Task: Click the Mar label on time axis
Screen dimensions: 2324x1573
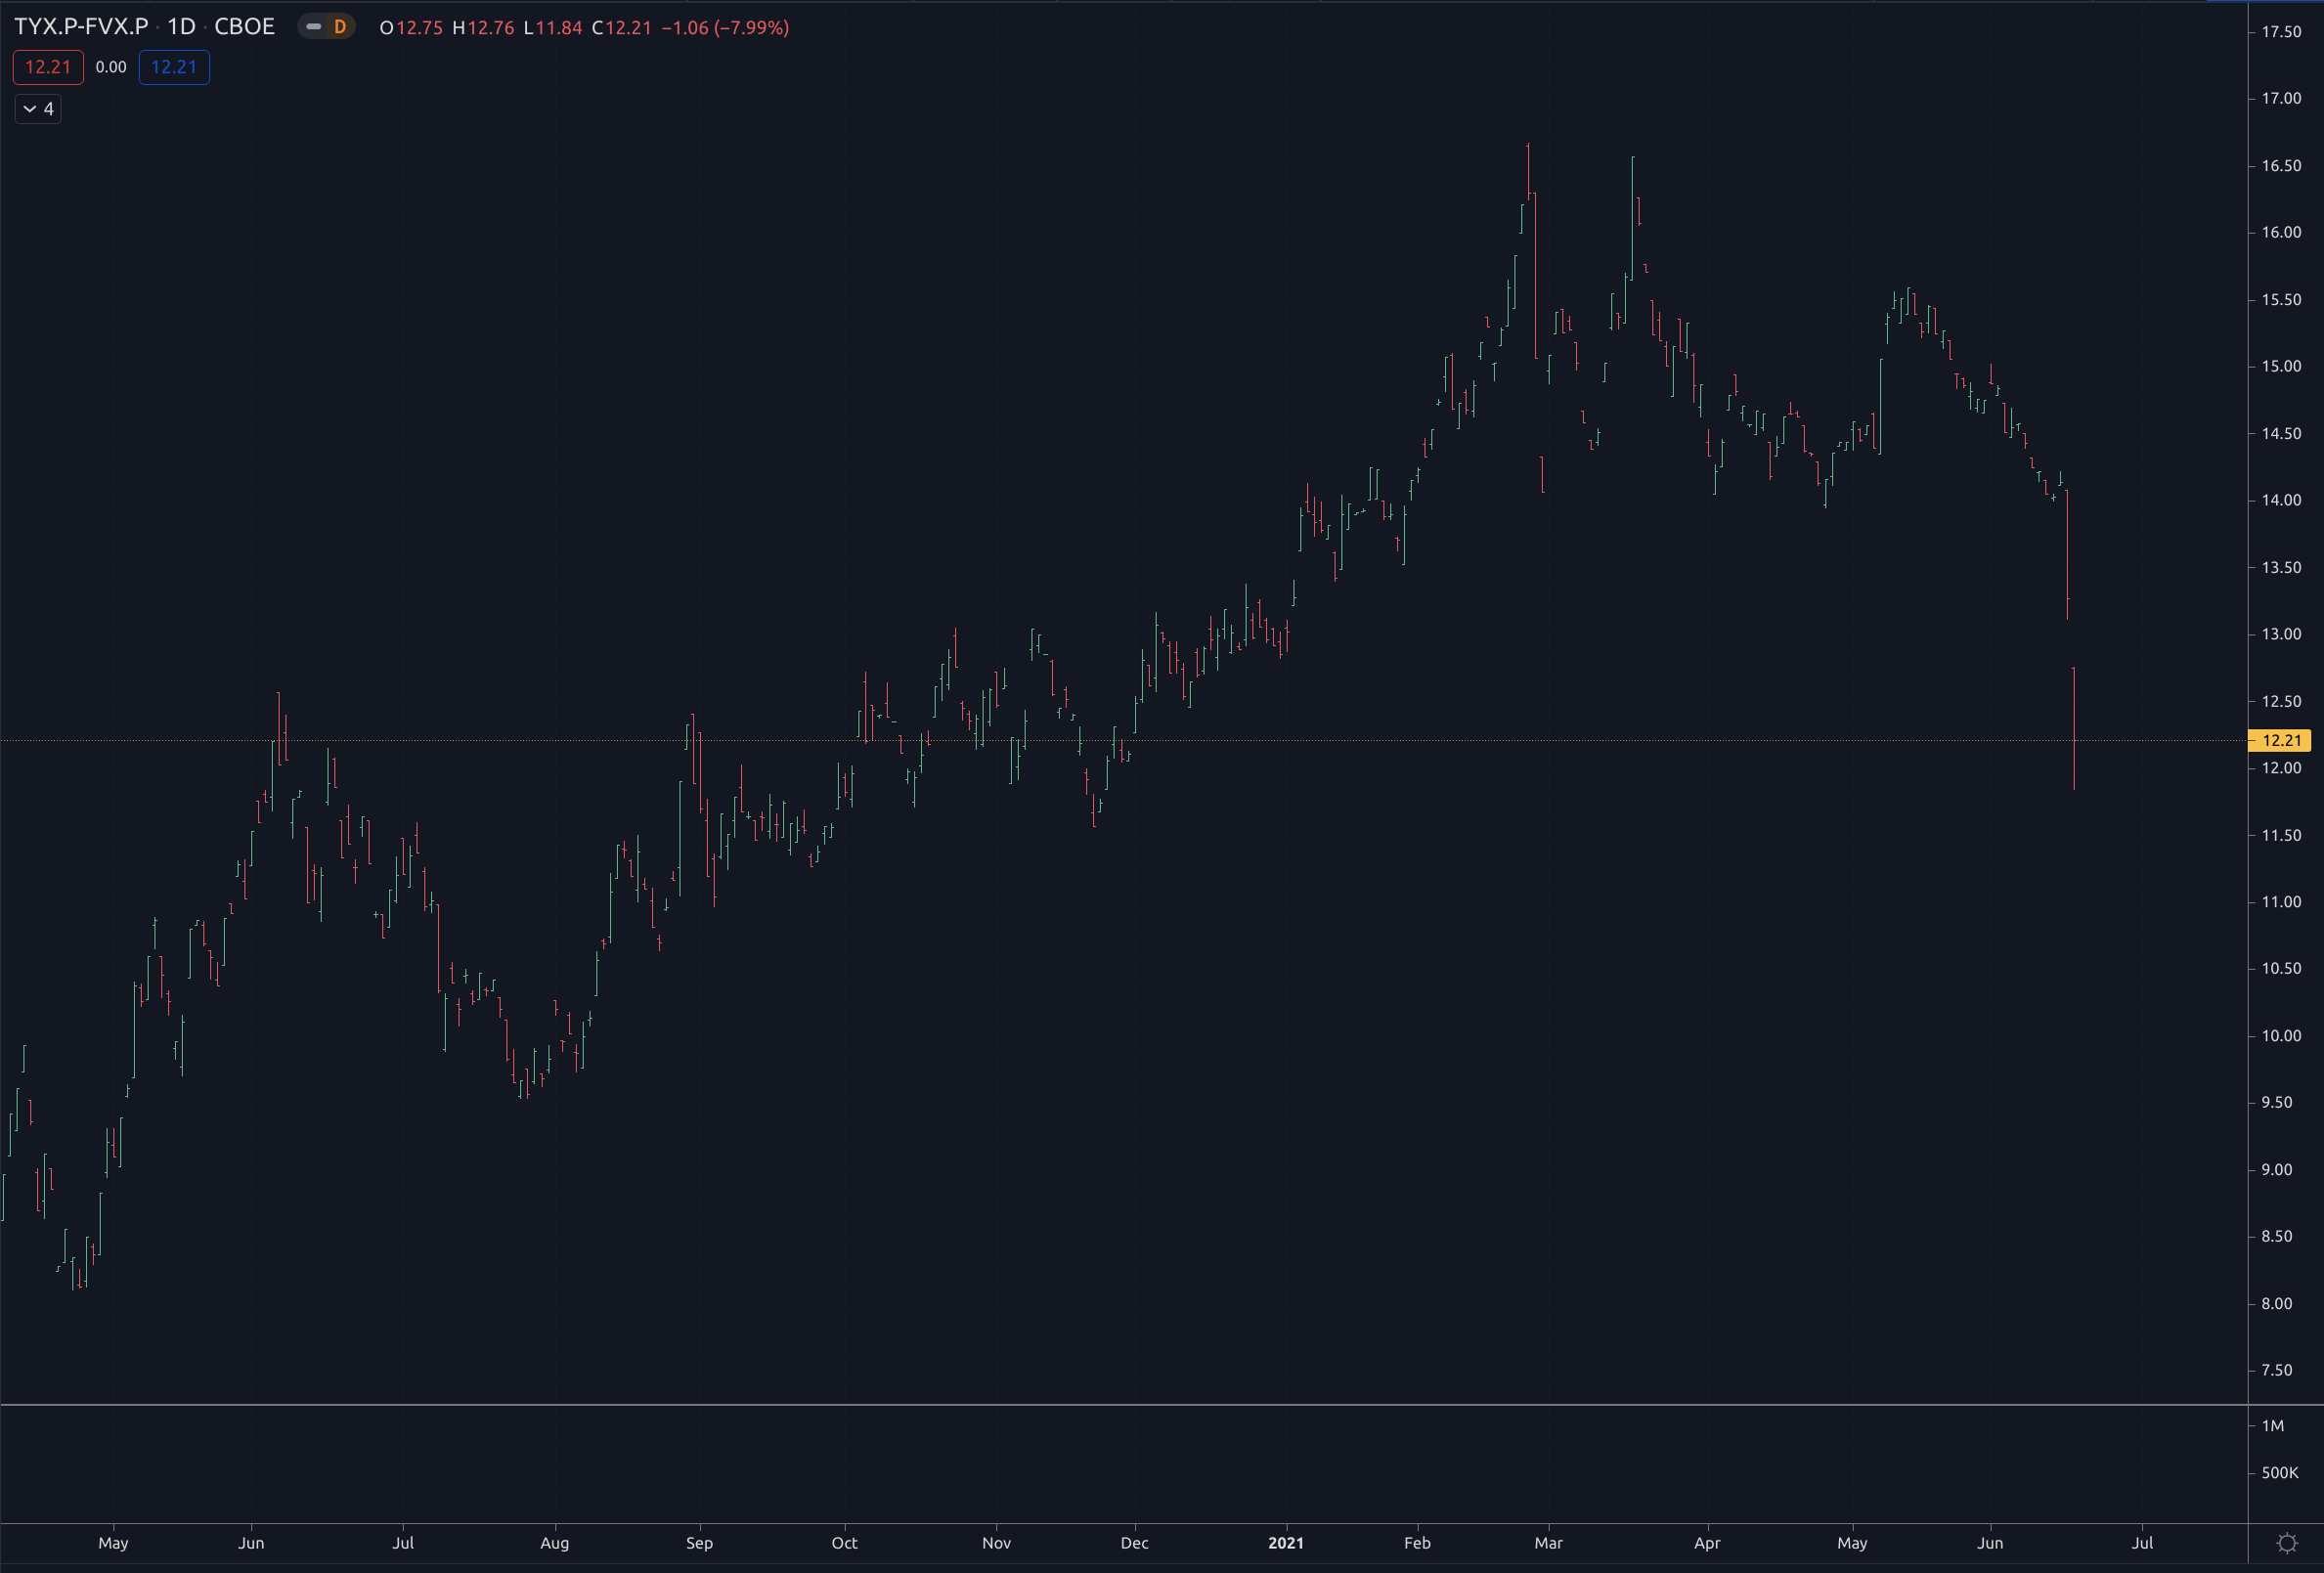Action: (1549, 1543)
